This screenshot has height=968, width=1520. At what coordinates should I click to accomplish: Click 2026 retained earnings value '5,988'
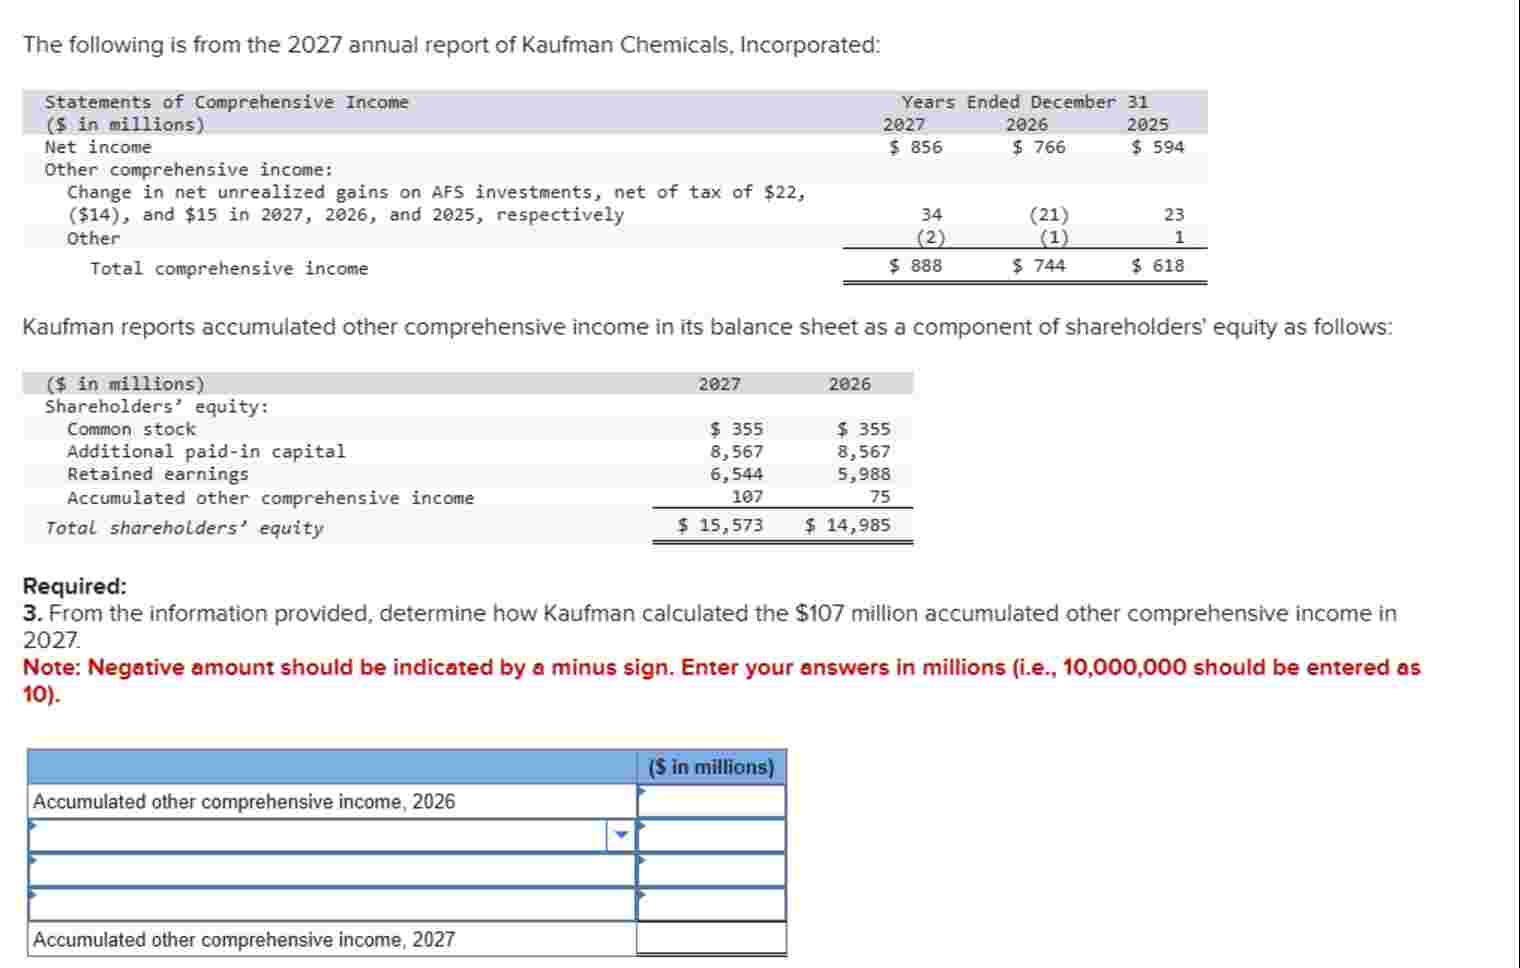click(x=864, y=475)
